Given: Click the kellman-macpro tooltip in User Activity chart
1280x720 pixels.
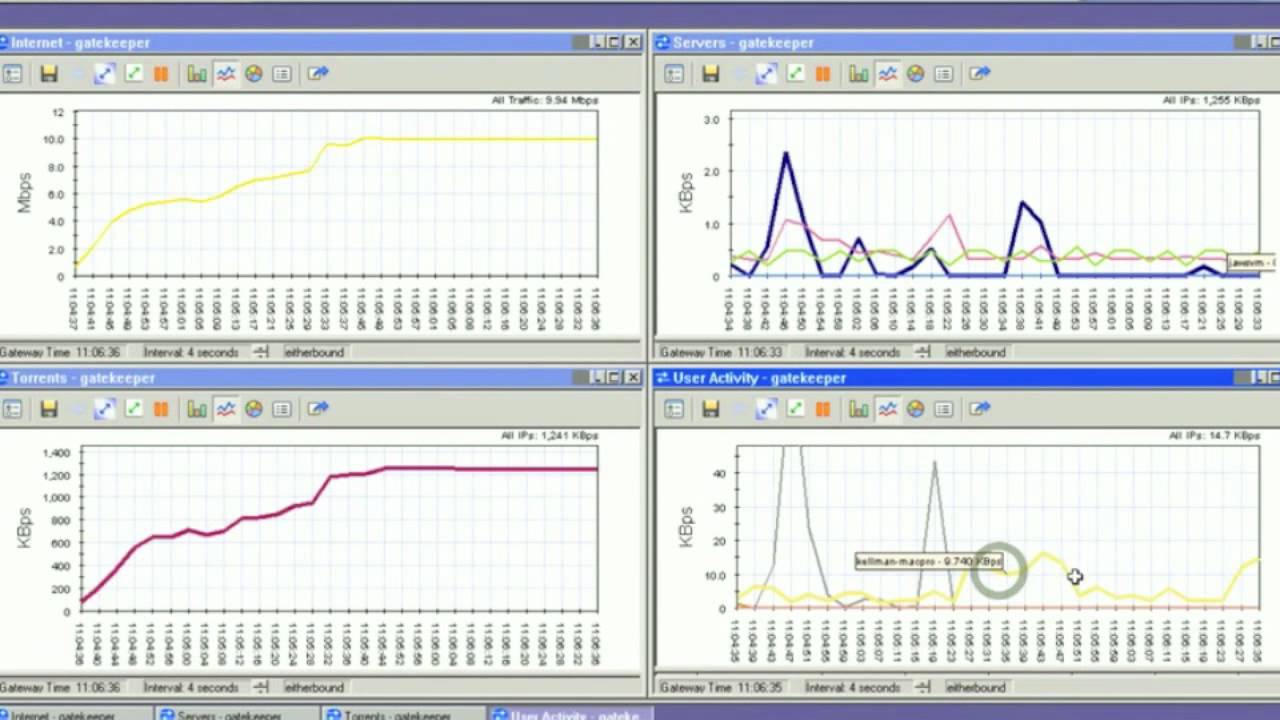Looking at the screenshot, I should [929, 562].
